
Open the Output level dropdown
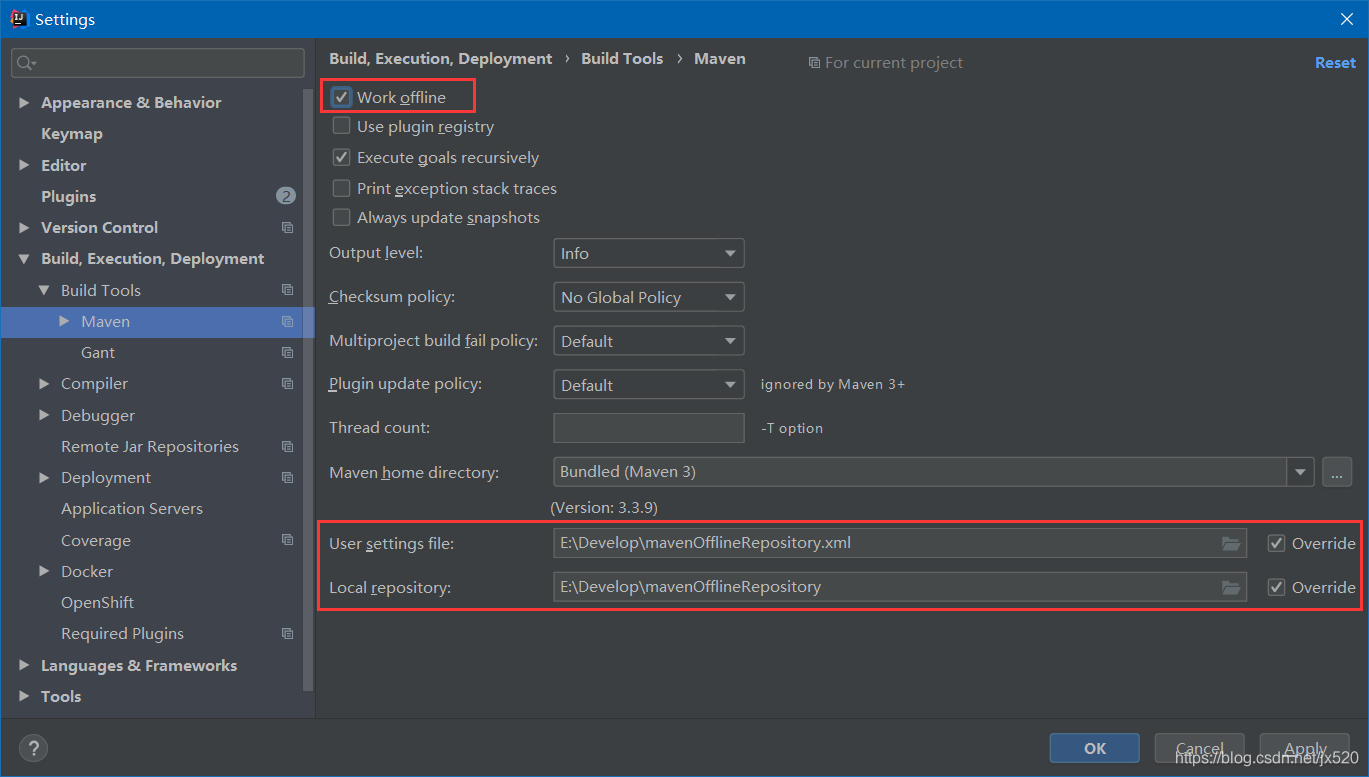pos(649,253)
